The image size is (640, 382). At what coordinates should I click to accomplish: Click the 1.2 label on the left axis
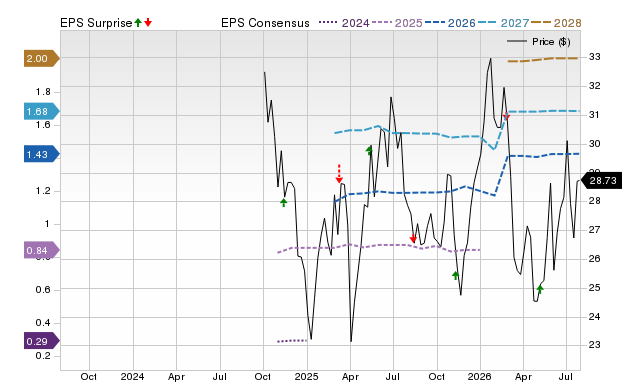coord(43,191)
